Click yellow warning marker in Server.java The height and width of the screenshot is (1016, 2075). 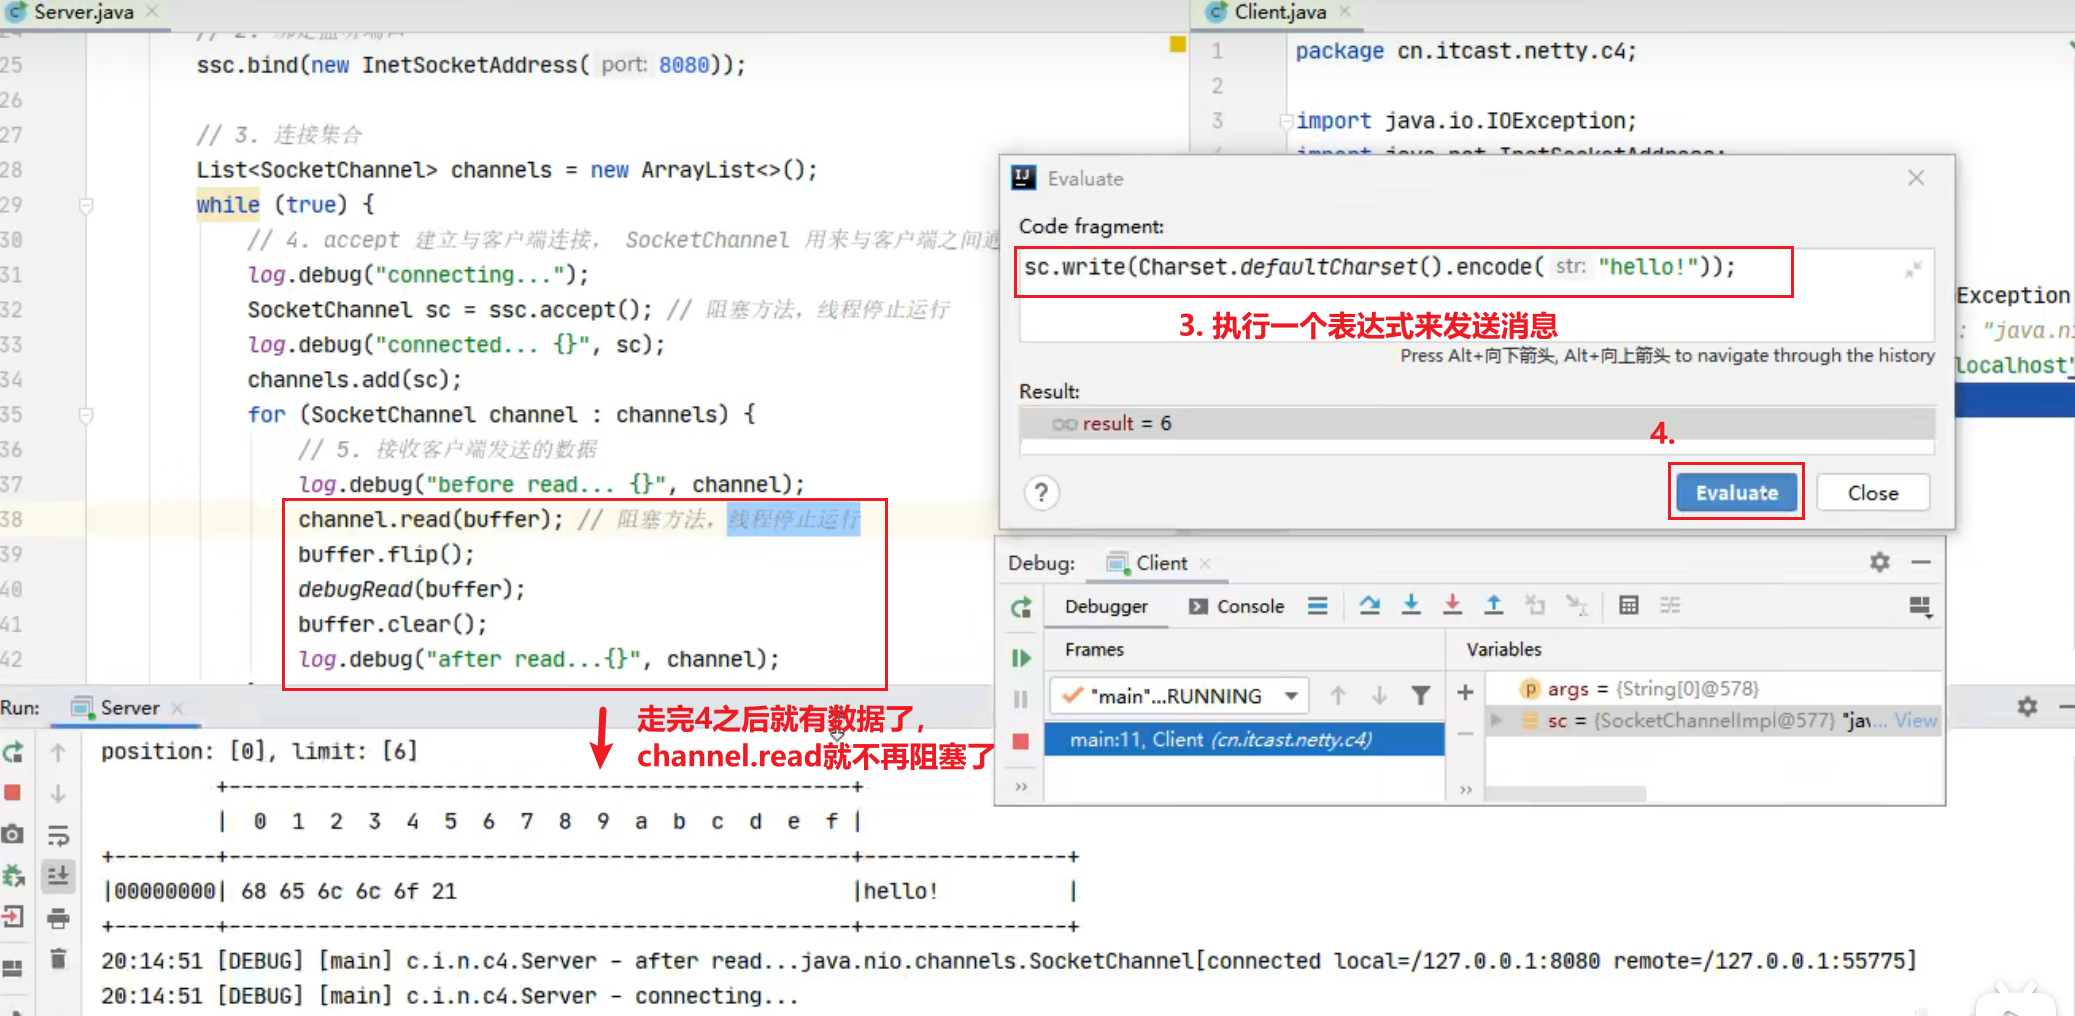tap(1177, 44)
